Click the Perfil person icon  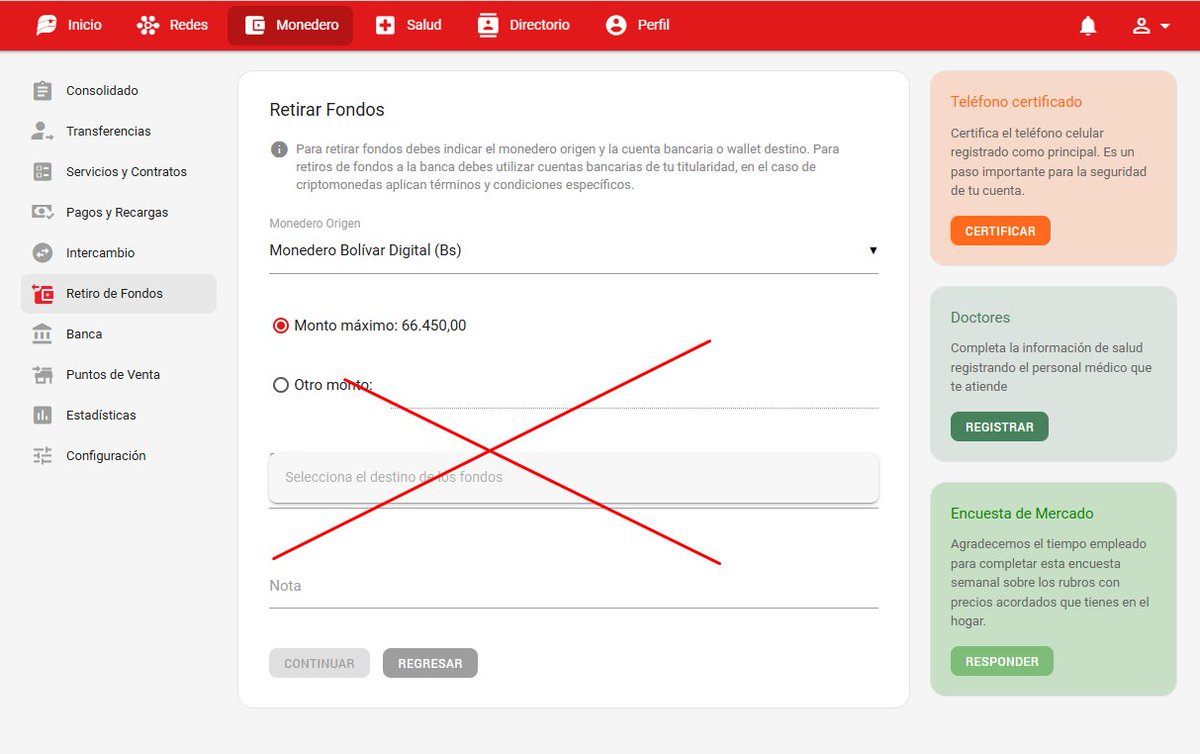click(x=616, y=25)
